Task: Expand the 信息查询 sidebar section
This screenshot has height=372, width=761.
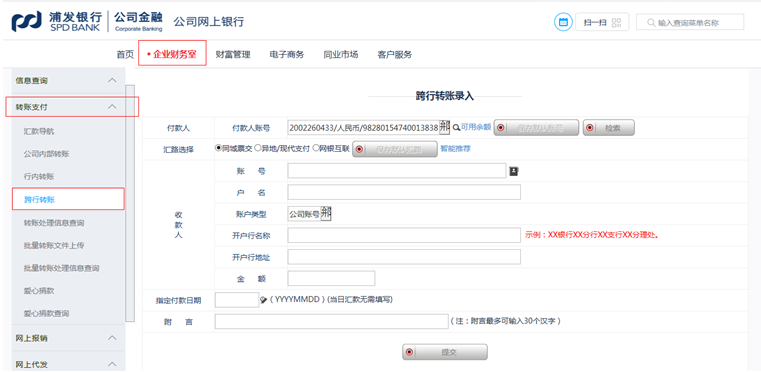Action: pyautogui.click(x=112, y=80)
